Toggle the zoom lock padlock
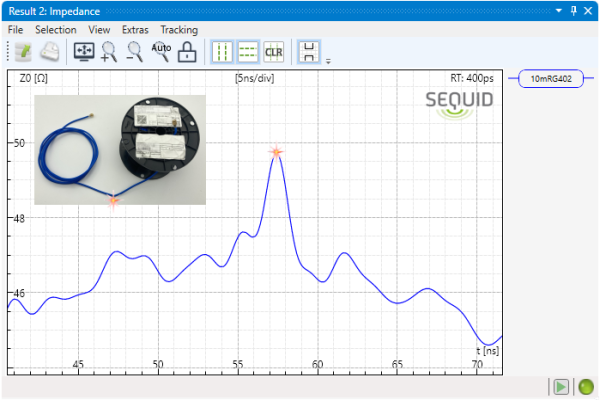This screenshot has width=600, height=400. click(x=186, y=52)
